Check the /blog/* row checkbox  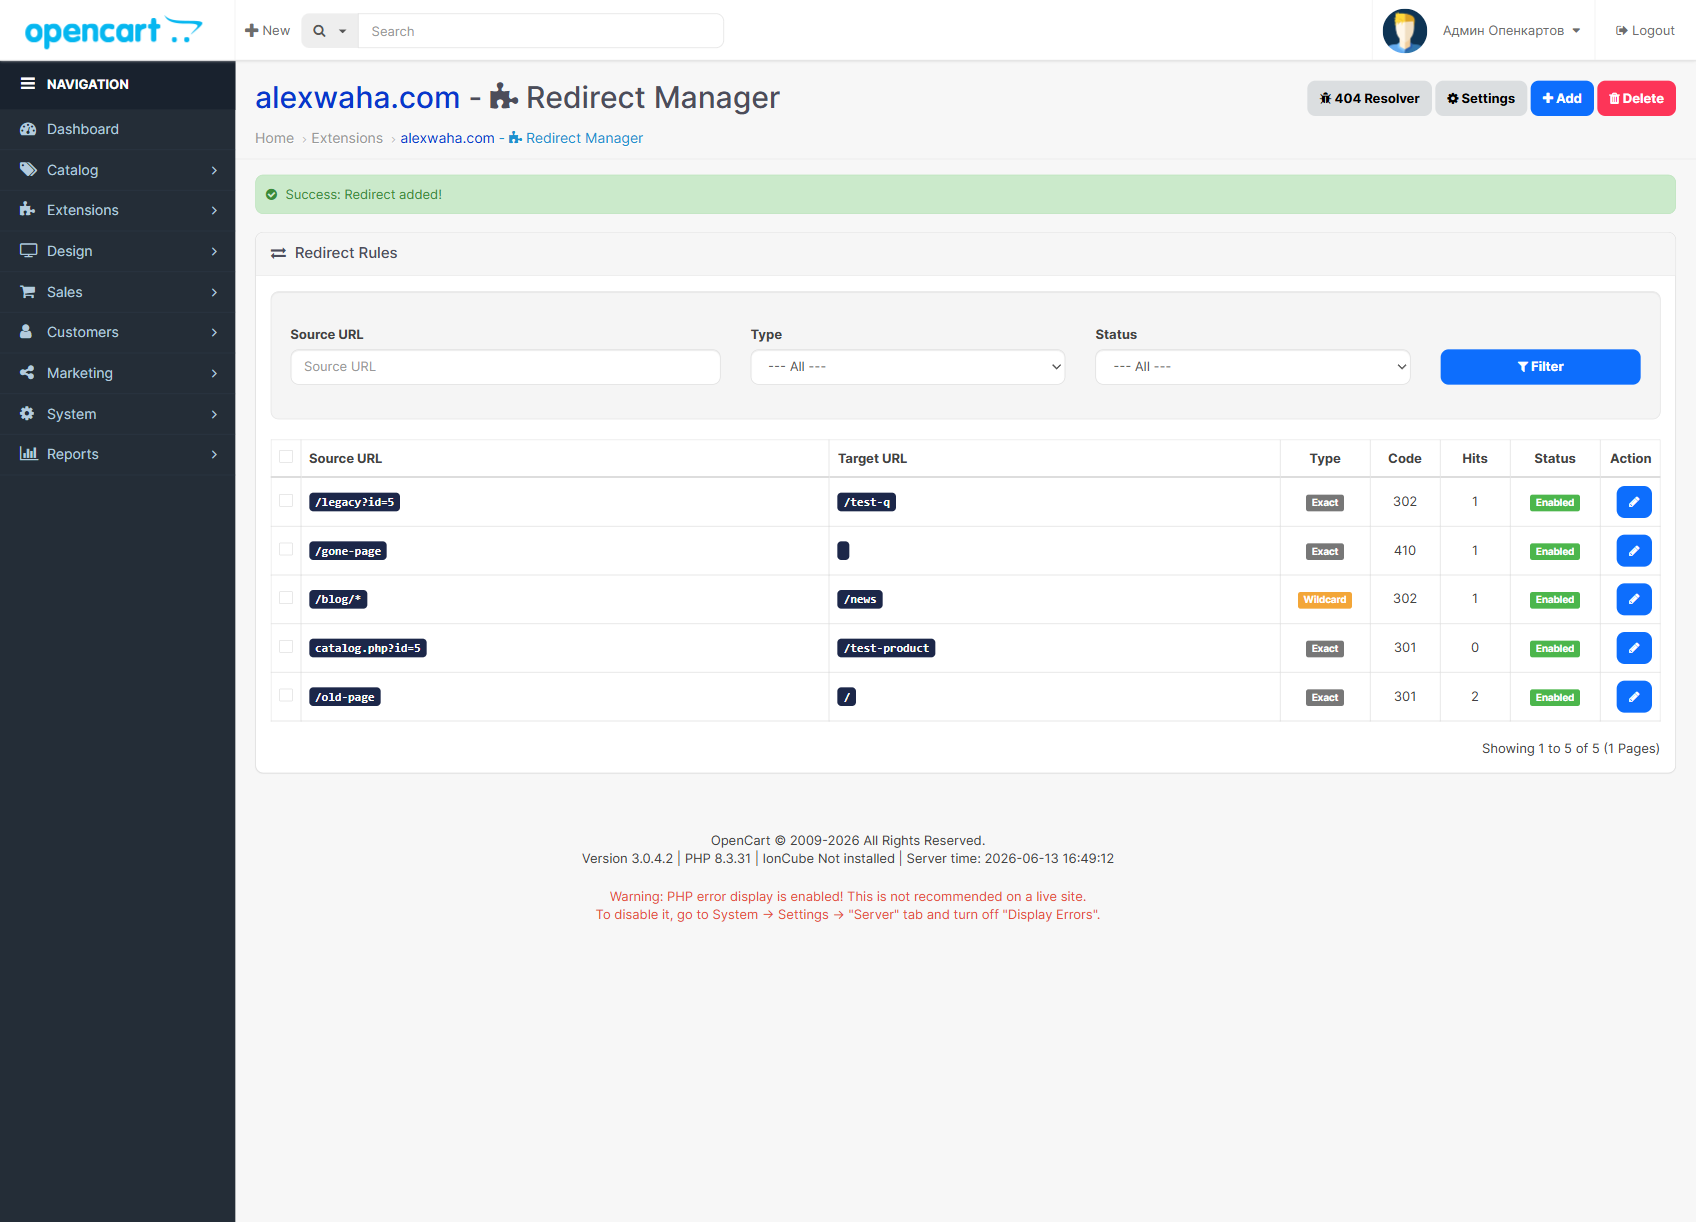(286, 598)
